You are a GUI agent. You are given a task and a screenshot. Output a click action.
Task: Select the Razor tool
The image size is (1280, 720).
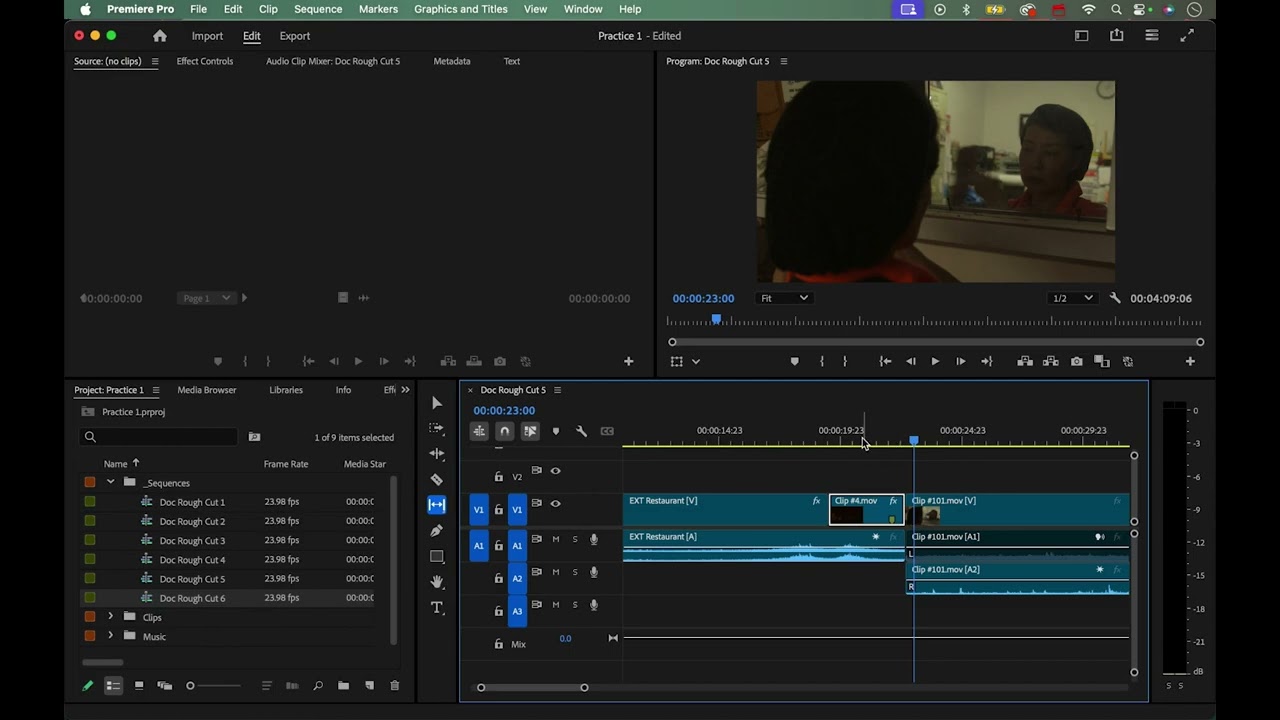[436, 479]
